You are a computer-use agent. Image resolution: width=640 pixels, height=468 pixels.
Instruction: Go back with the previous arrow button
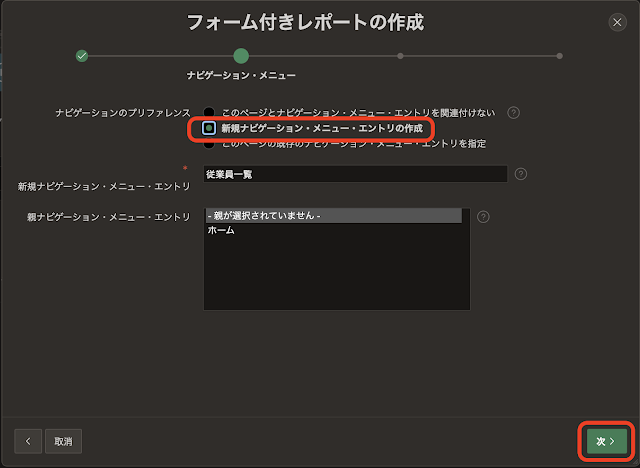click(x=28, y=441)
